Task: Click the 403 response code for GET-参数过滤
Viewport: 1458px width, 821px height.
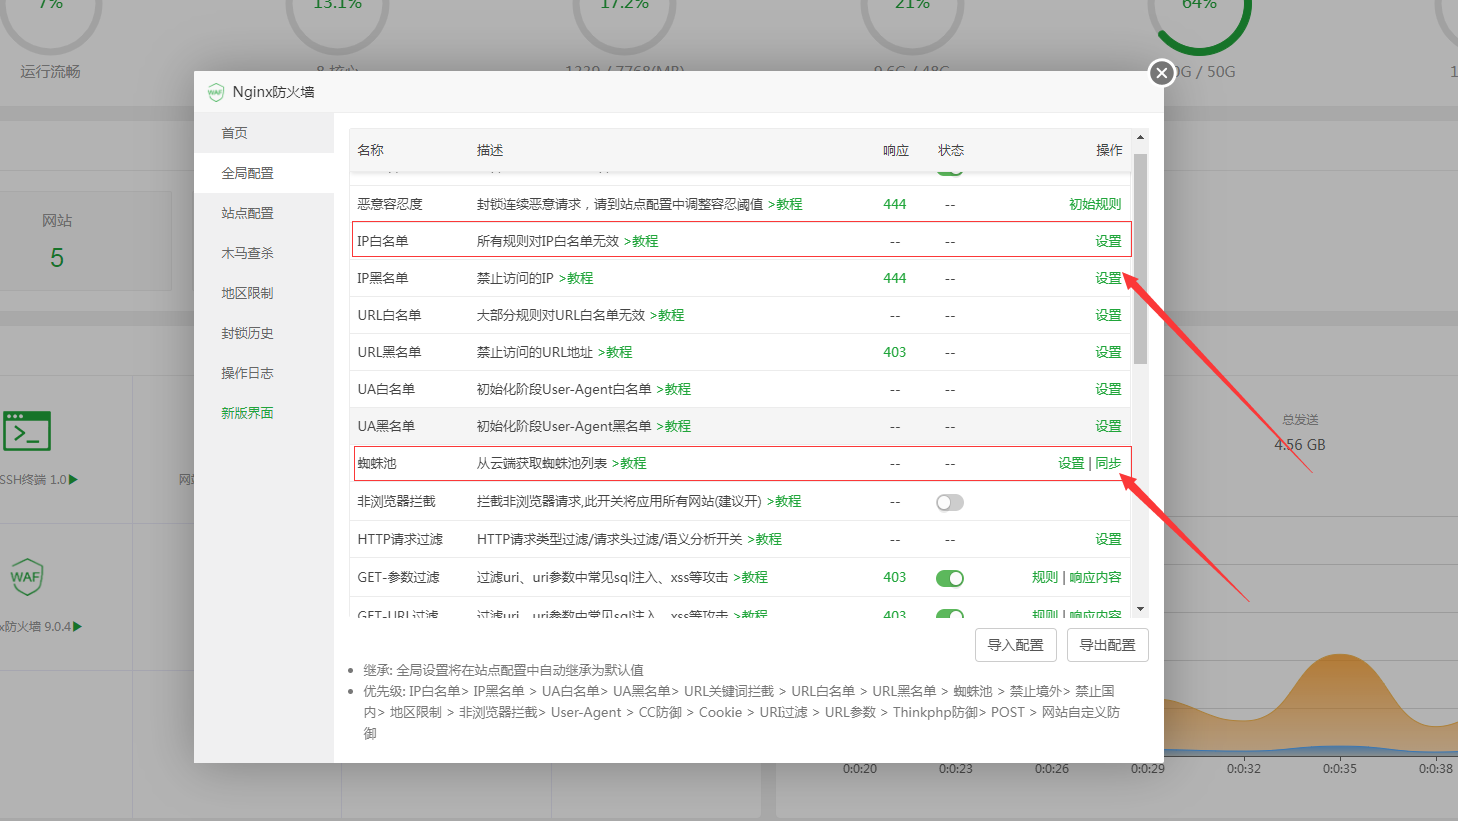Action: click(894, 577)
